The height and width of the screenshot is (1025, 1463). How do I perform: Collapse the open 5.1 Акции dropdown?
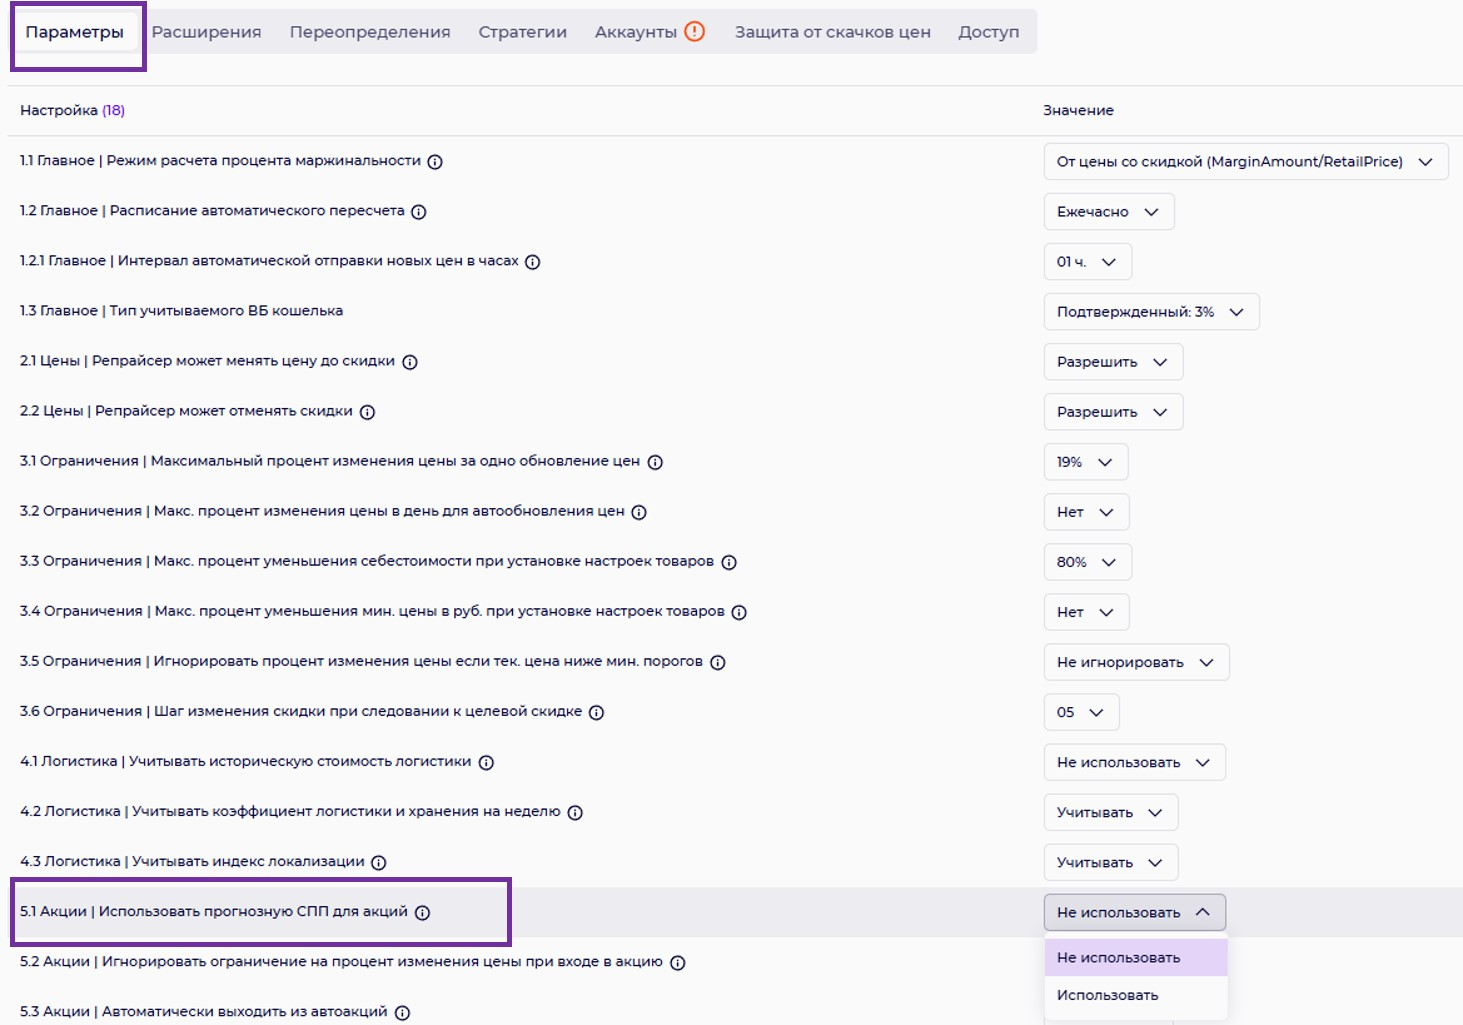[1134, 912]
